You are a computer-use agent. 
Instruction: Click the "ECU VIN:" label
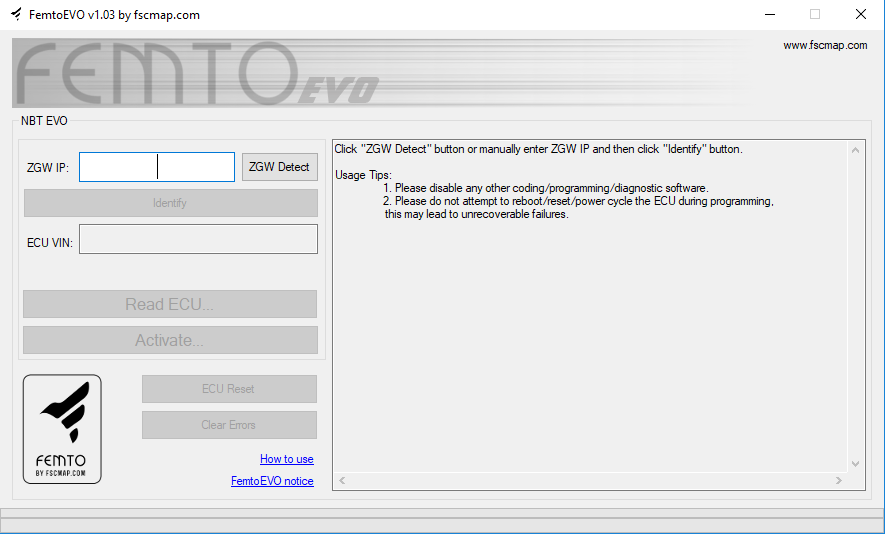[50, 243]
